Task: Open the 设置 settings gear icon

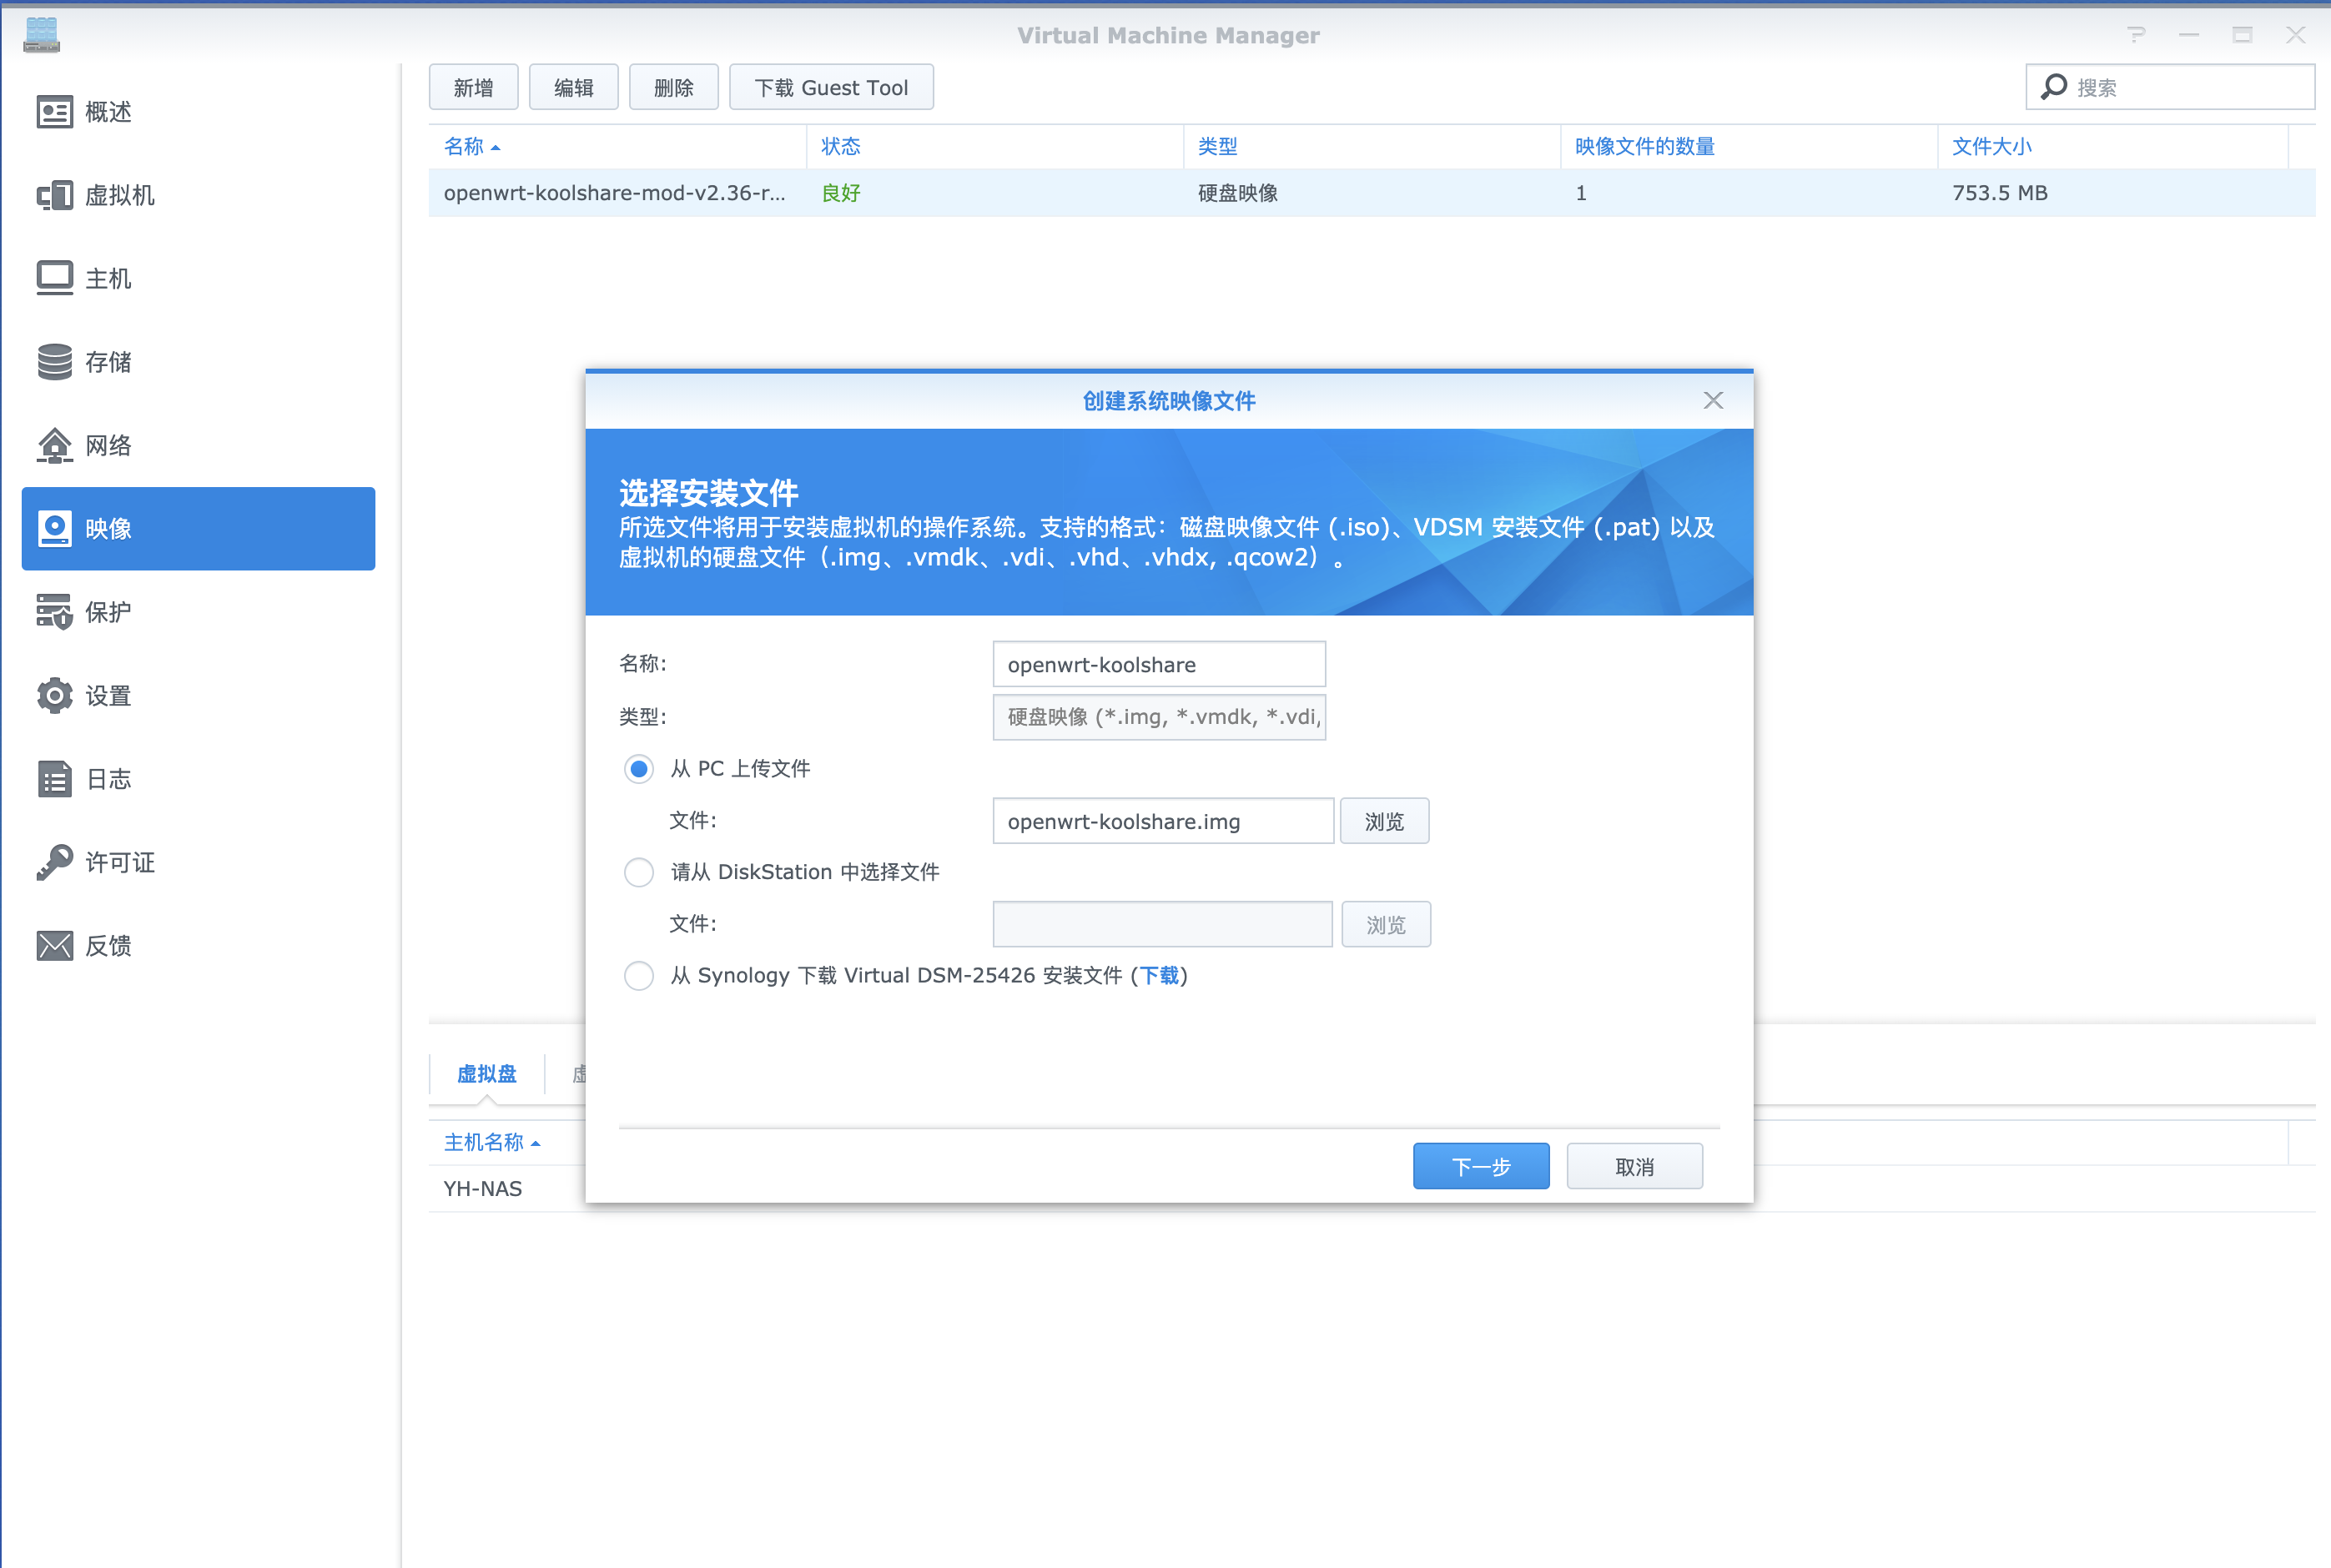Action: 54,695
